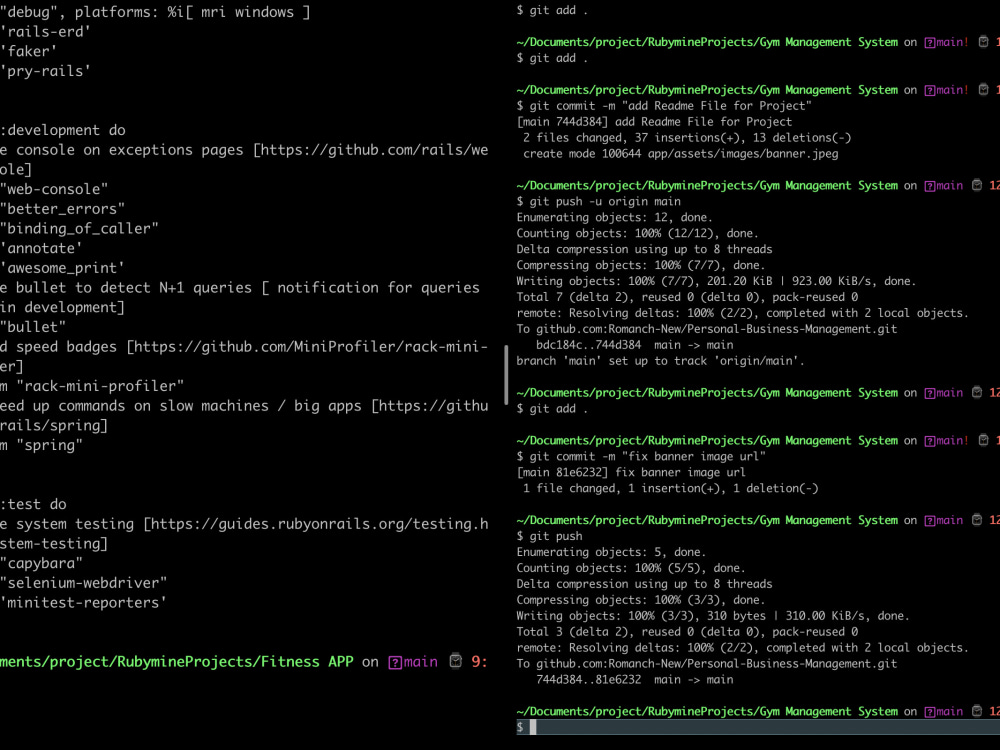Click the ':development do' group line
Viewport: 1000px width, 750px height.
click(62, 130)
